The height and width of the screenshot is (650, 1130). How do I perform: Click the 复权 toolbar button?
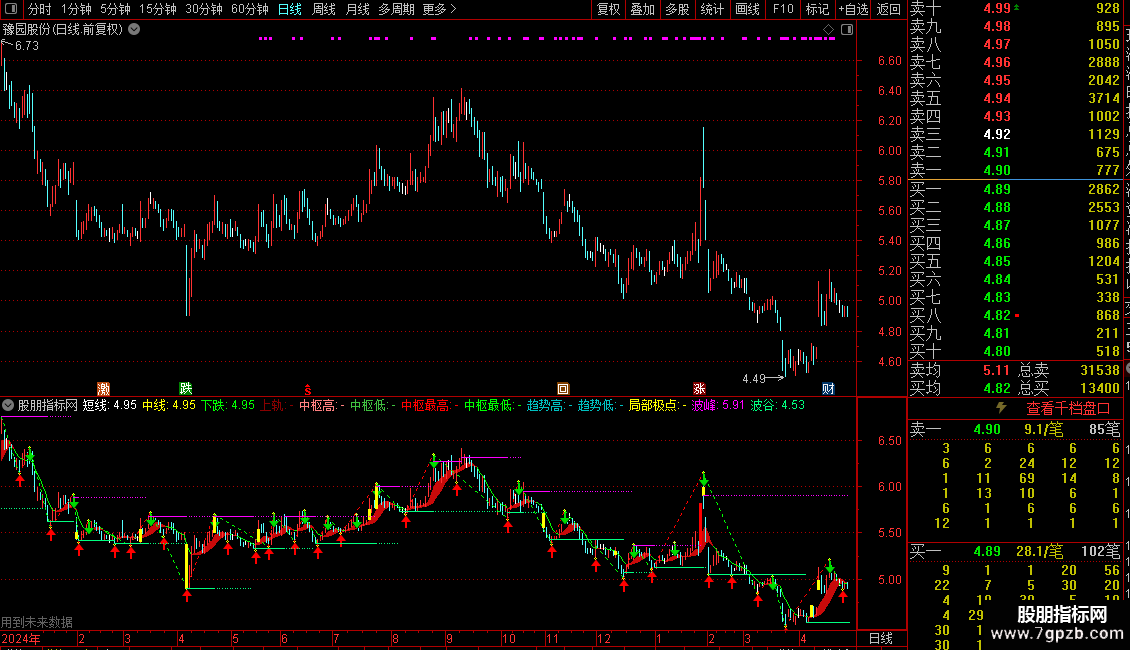[x=608, y=9]
